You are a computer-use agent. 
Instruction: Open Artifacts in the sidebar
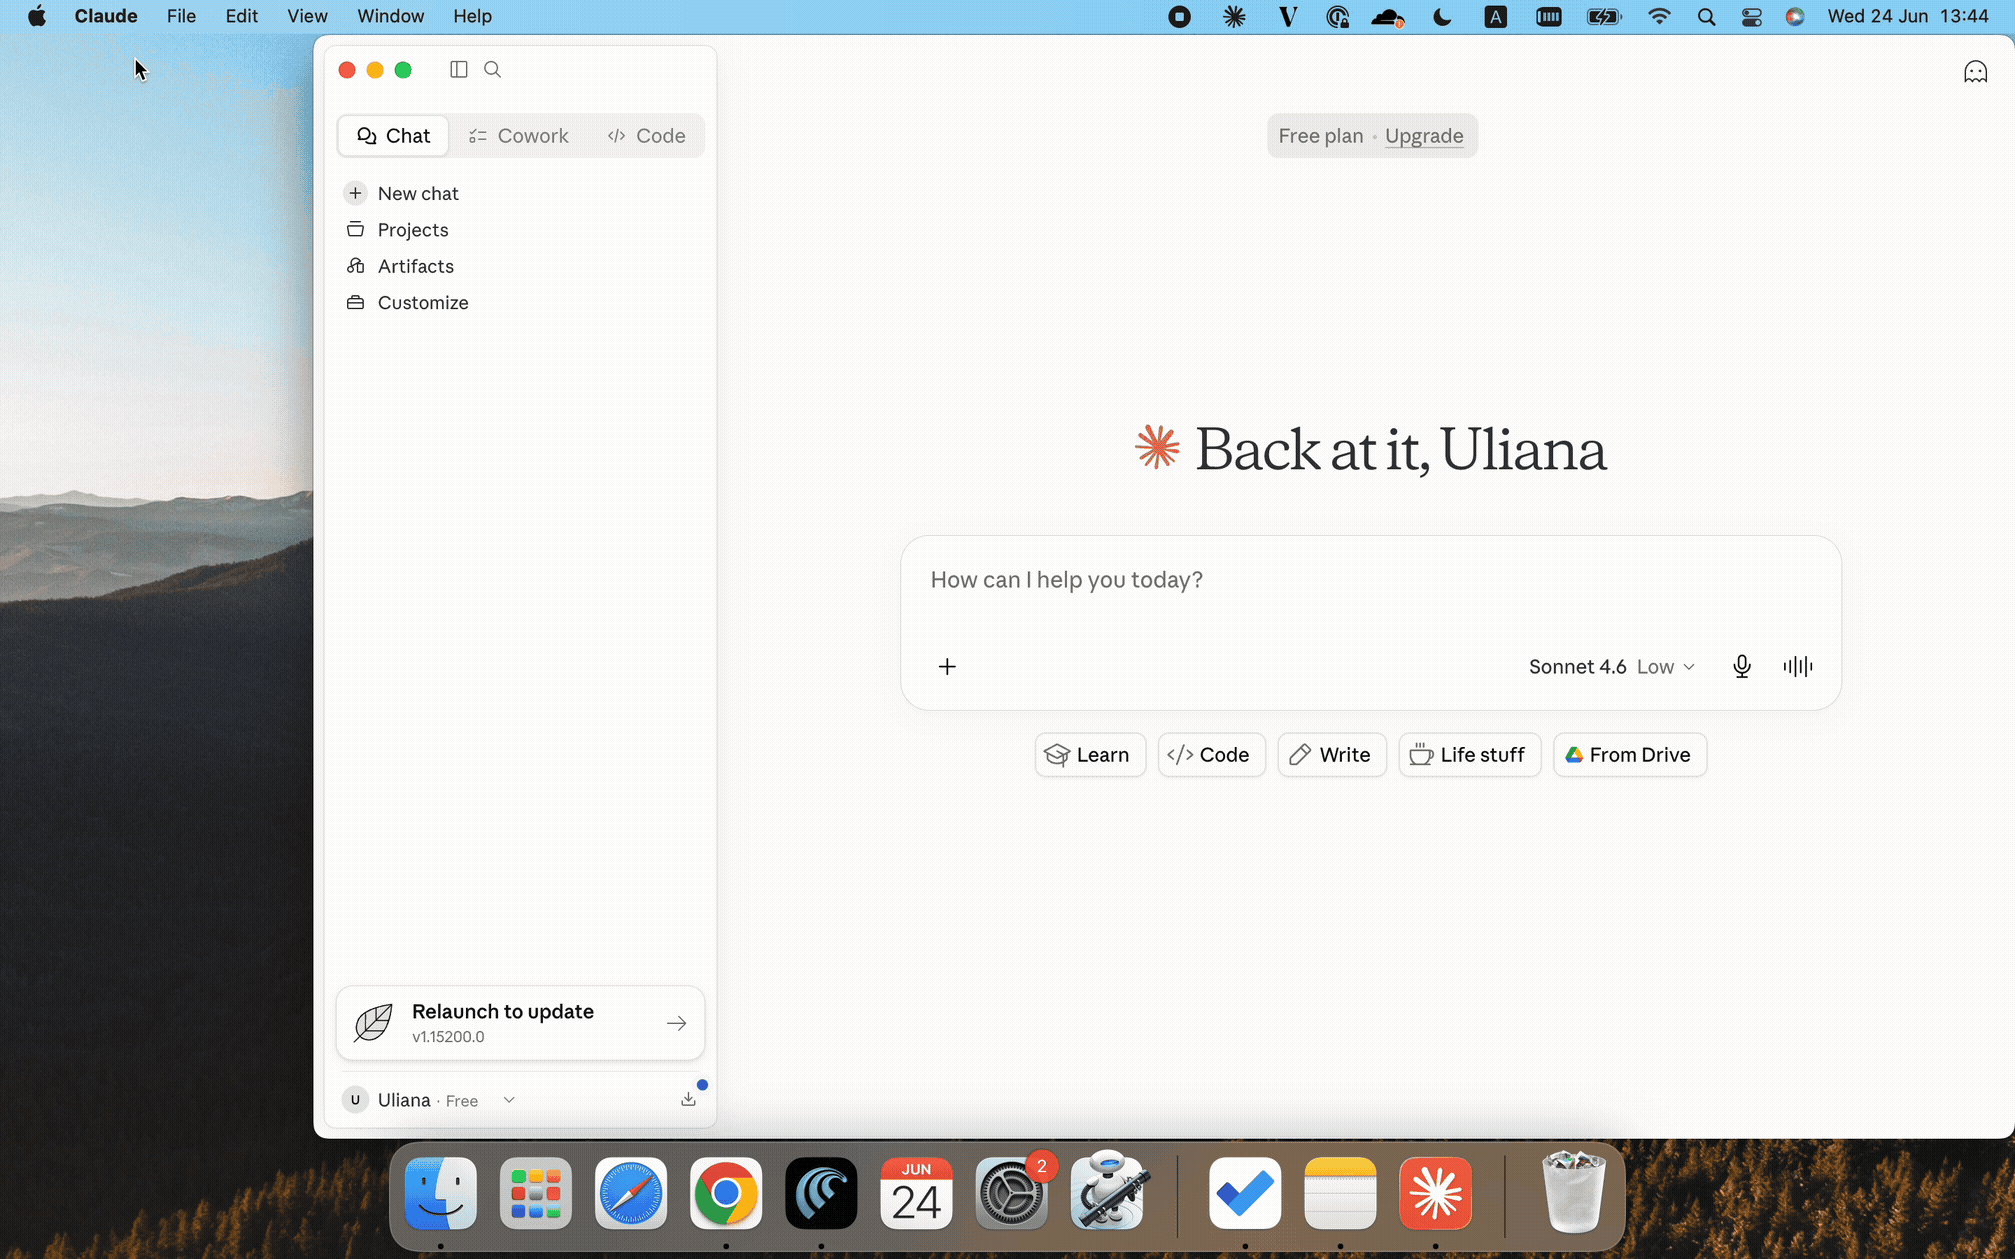[x=414, y=266]
